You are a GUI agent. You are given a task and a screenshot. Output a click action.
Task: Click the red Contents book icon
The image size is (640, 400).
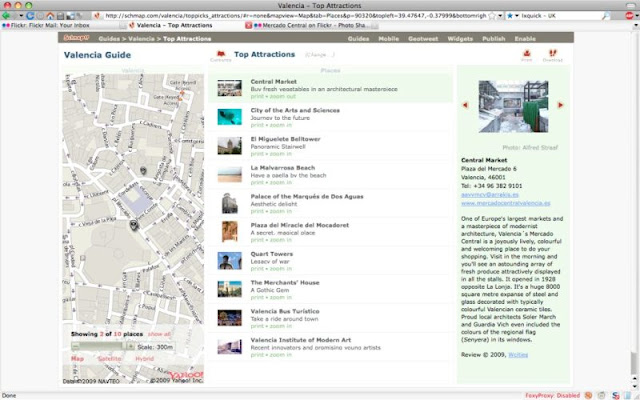pos(221,56)
